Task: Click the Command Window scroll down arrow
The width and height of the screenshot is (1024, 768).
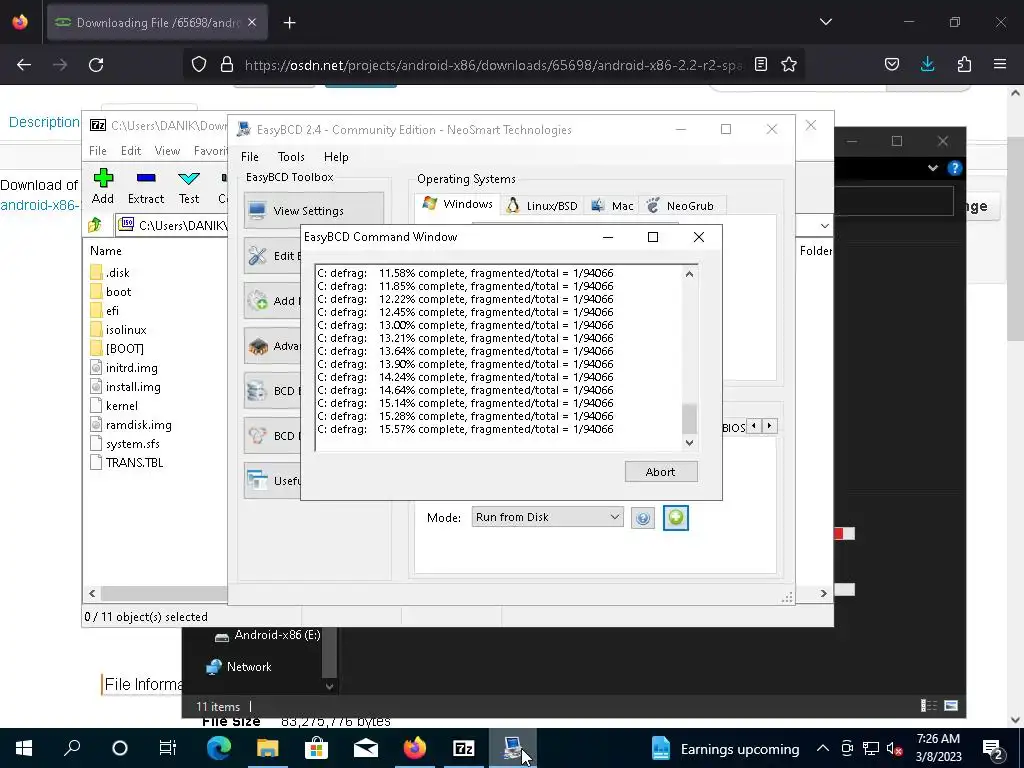Action: (689, 443)
